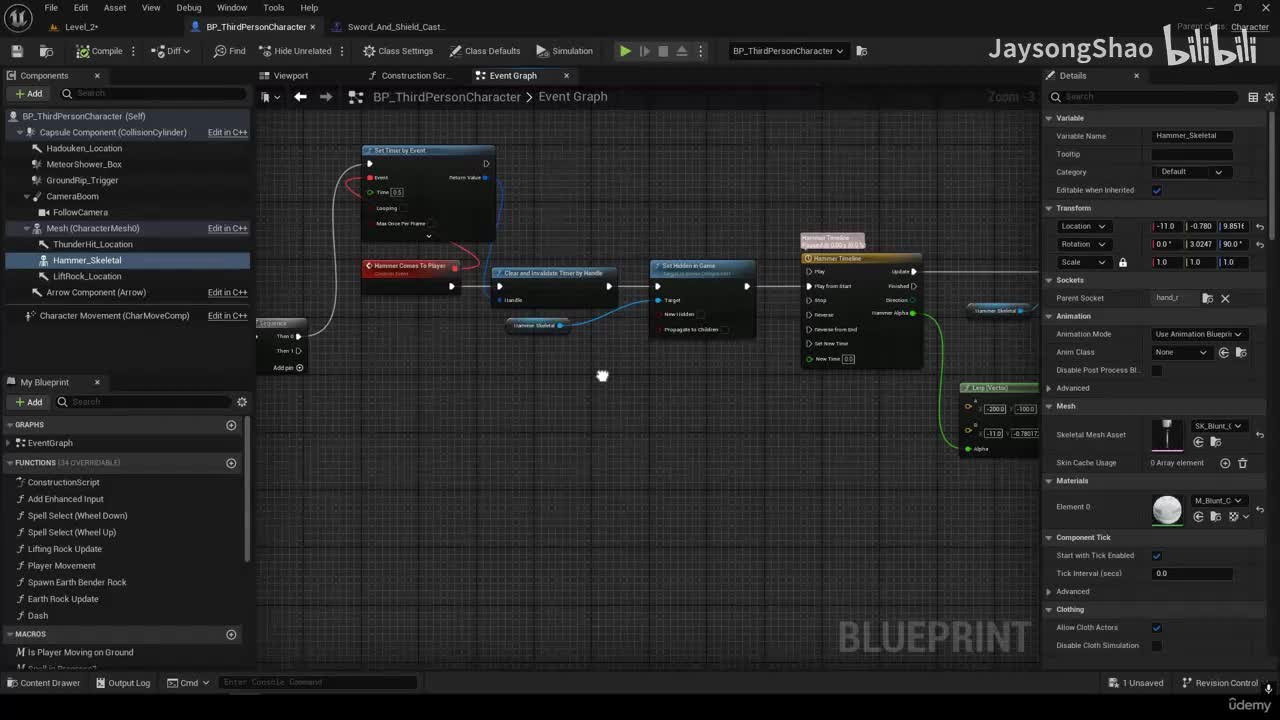Click Edit in C++ for Arrow Component
Viewport: 1280px width, 720px height.
tap(227, 292)
